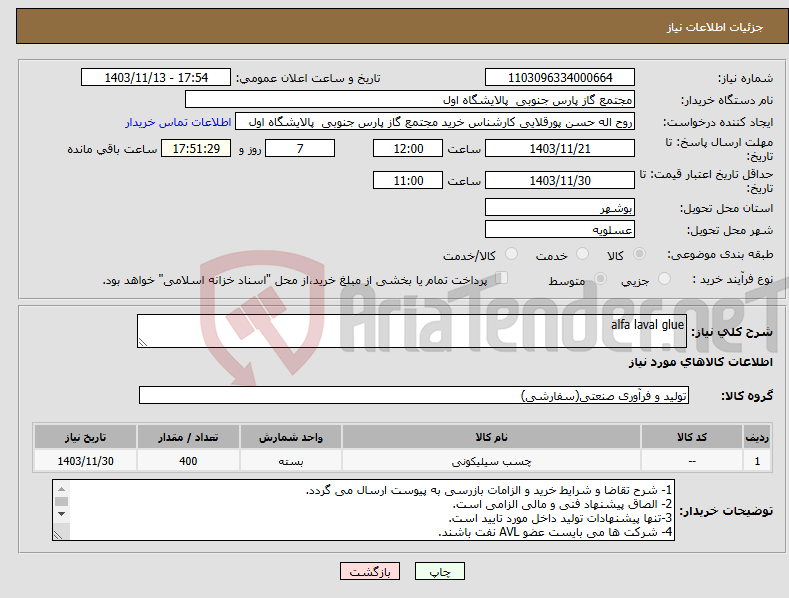Click the quantity cell 400

point(188,461)
